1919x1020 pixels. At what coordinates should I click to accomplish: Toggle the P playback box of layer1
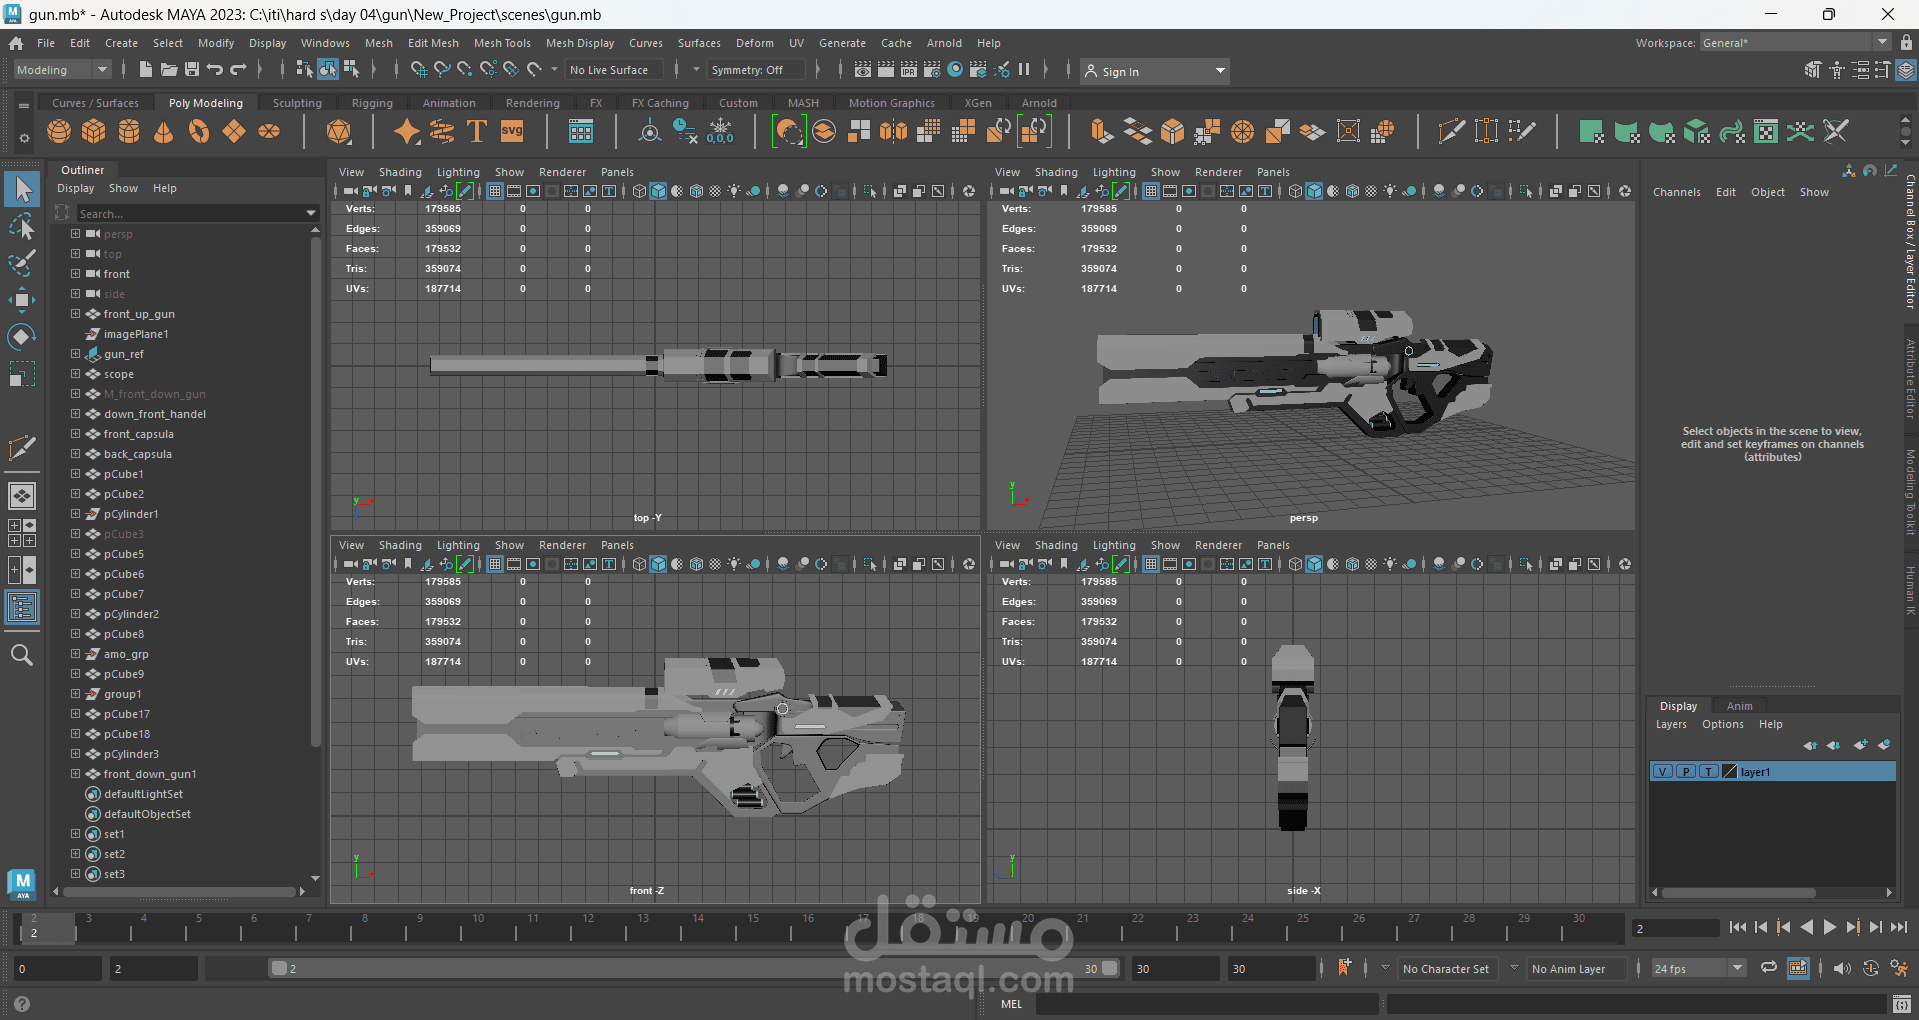click(x=1686, y=772)
